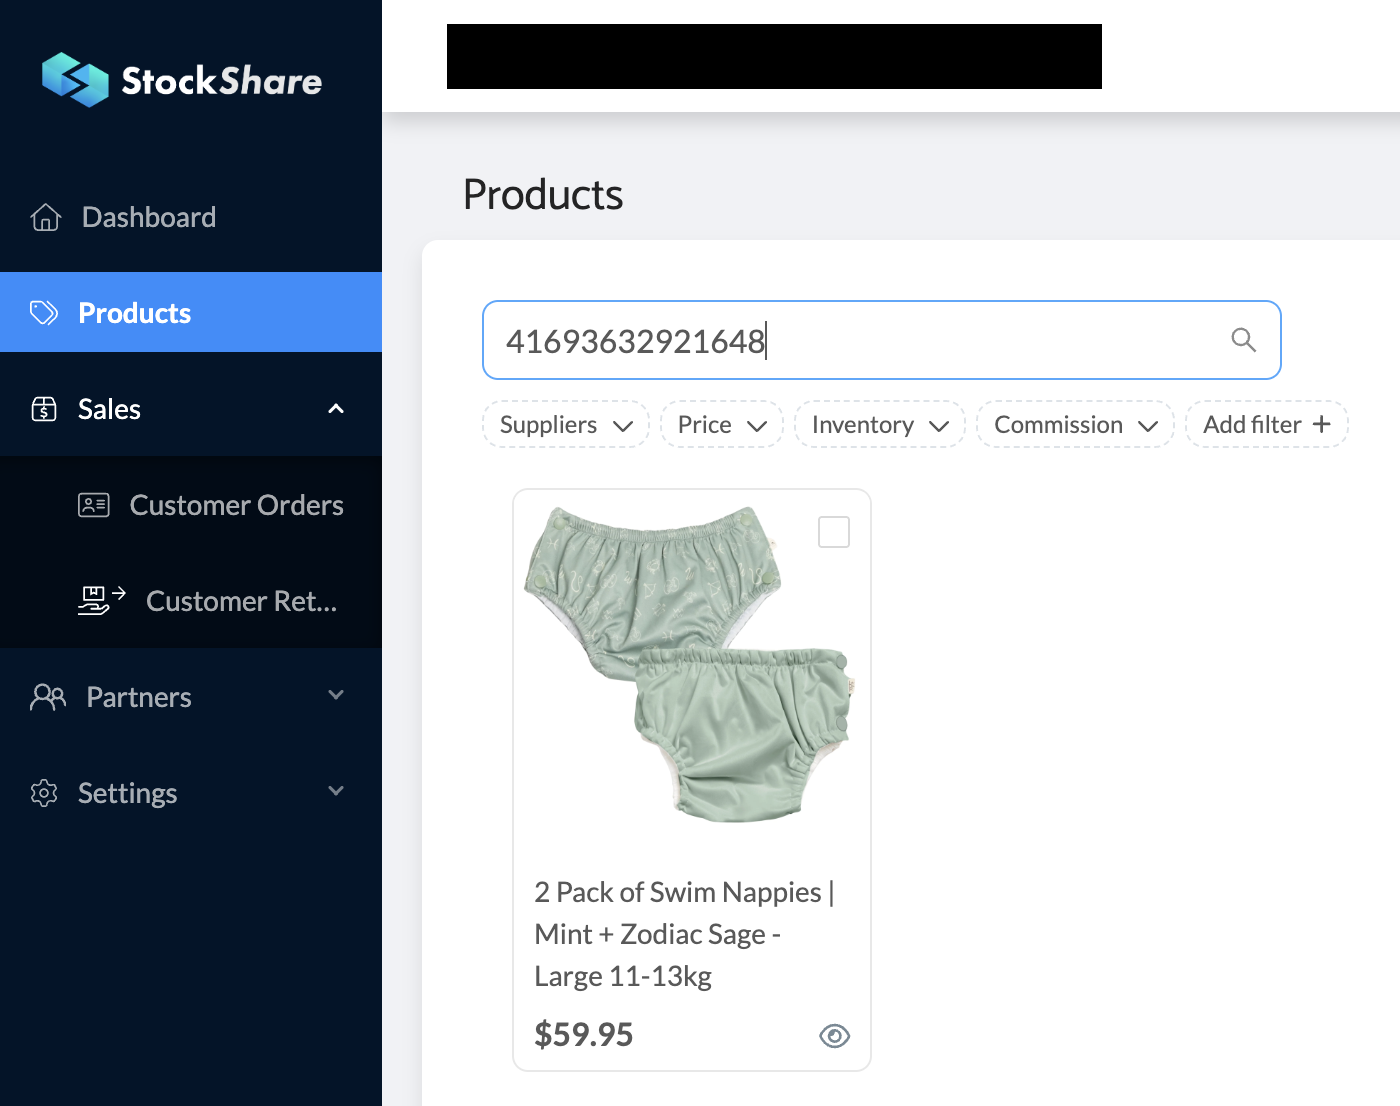This screenshot has width=1400, height=1106.
Task: Click the Partners people icon
Action: tap(48, 697)
